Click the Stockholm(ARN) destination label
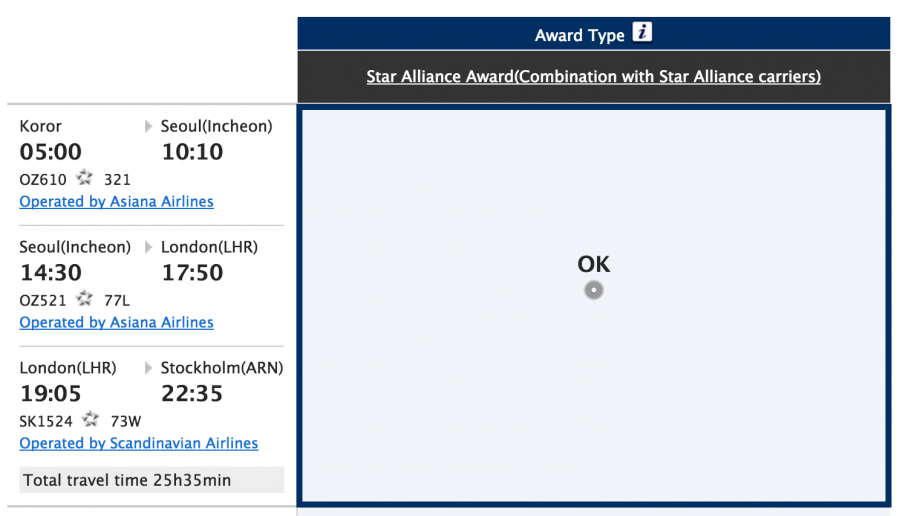This screenshot has width=900, height=516. coord(222,368)
